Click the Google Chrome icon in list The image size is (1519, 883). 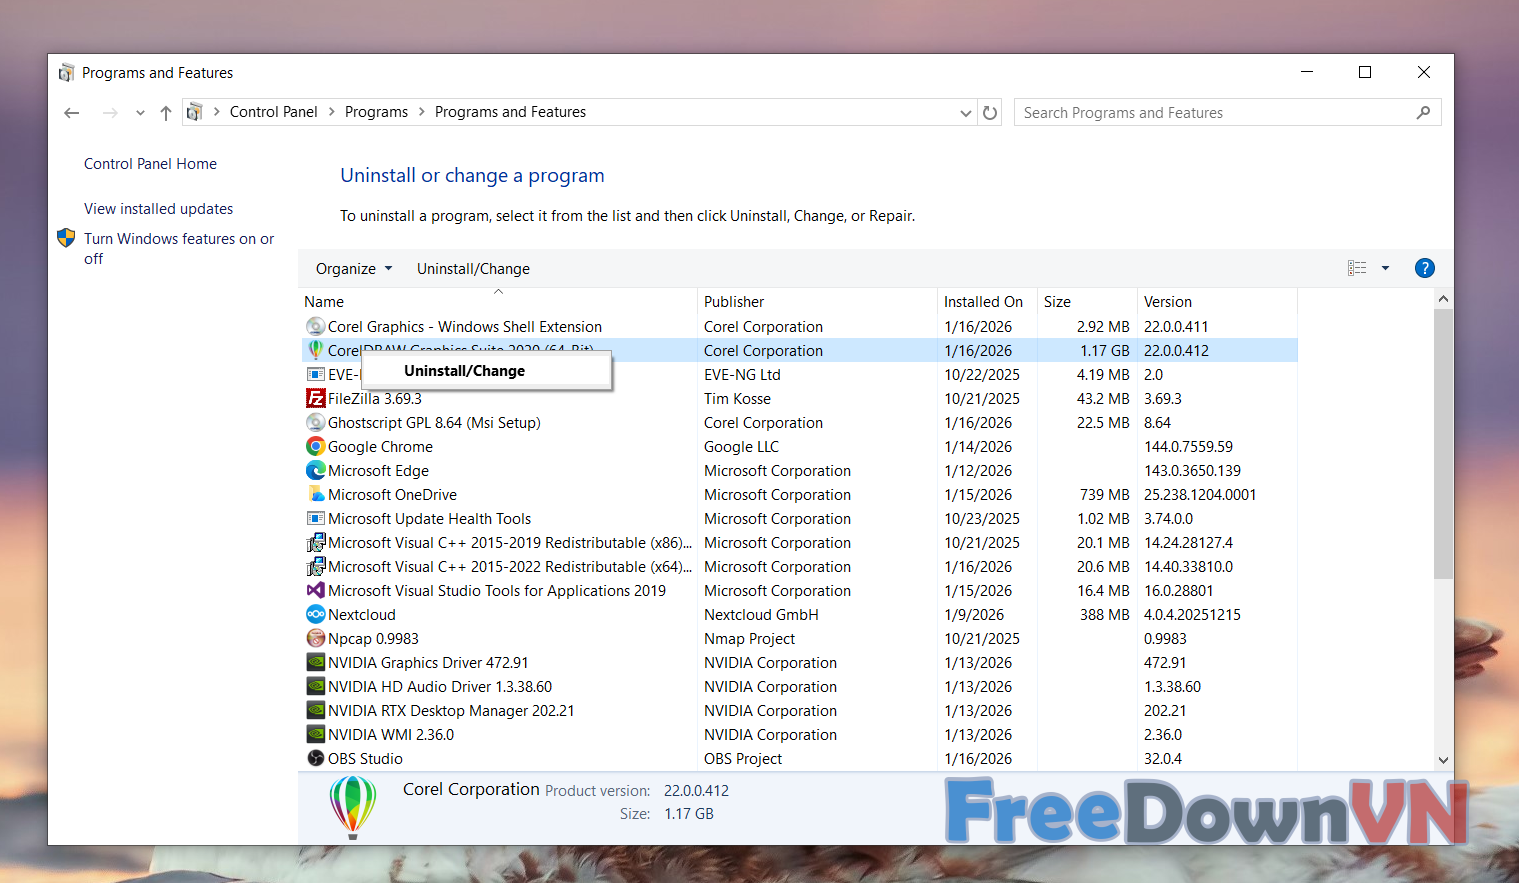[315, 447]
